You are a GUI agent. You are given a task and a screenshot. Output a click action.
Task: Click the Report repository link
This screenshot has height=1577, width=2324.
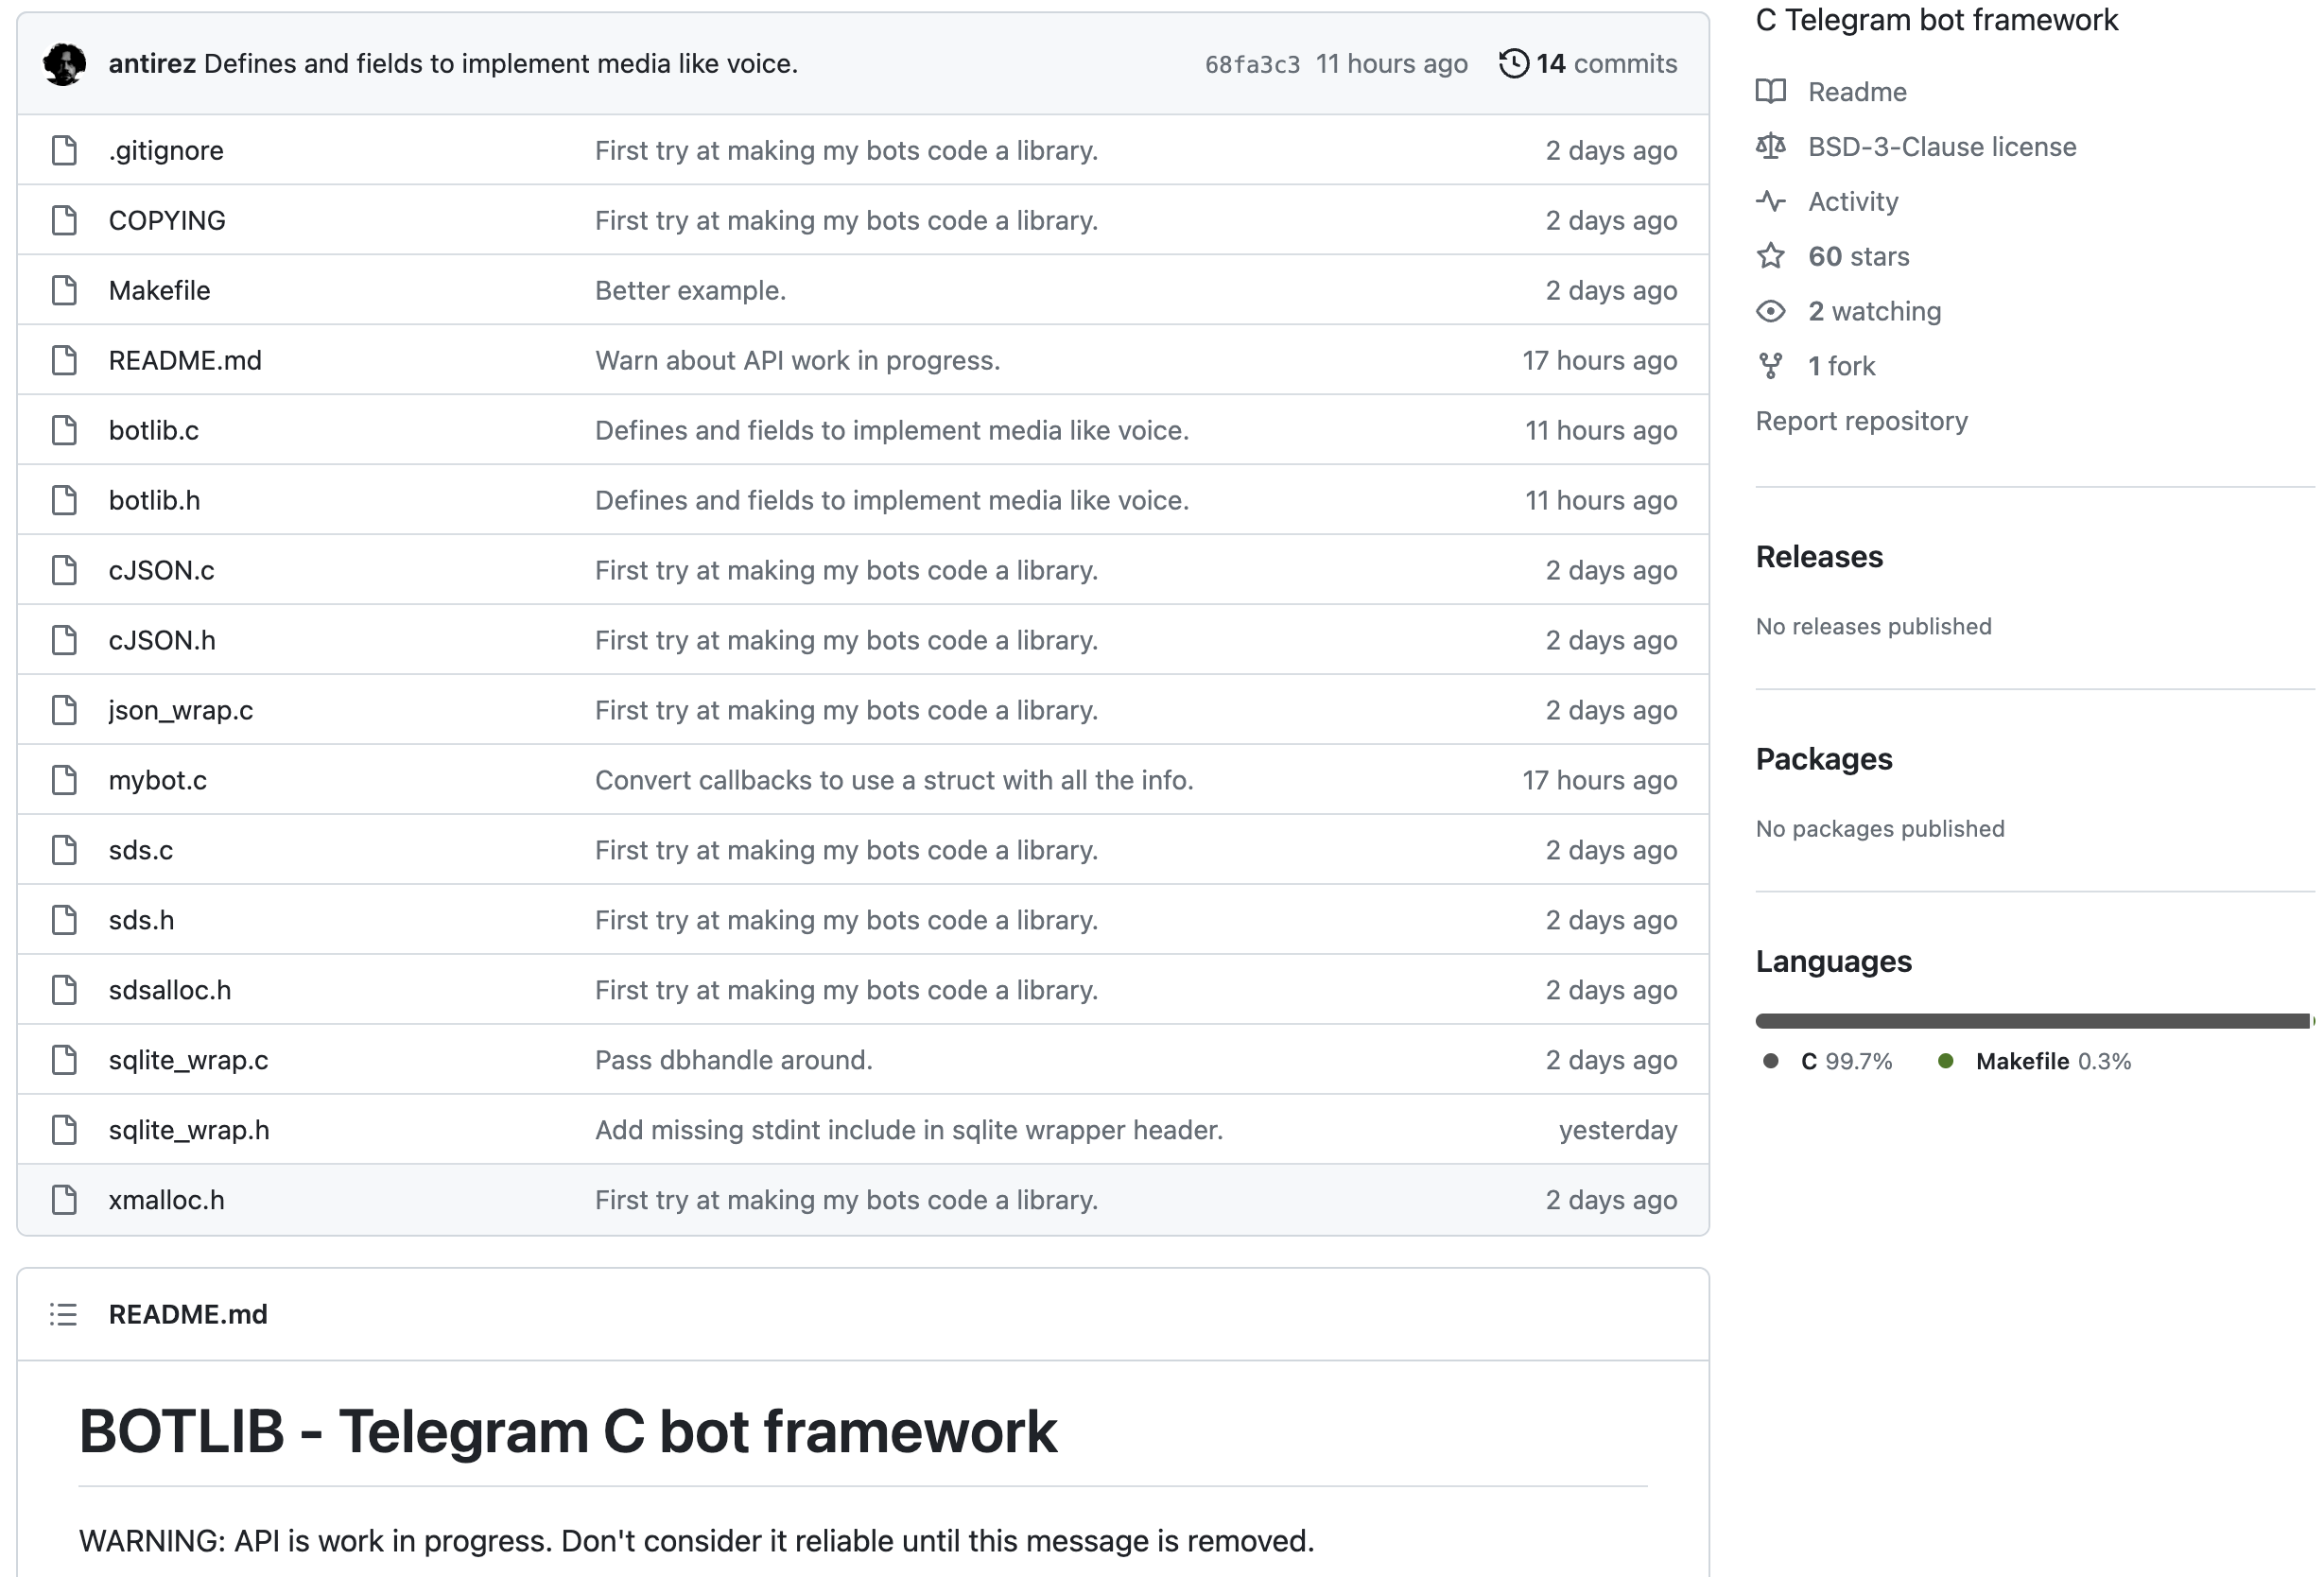click(x=1862, y=420)
